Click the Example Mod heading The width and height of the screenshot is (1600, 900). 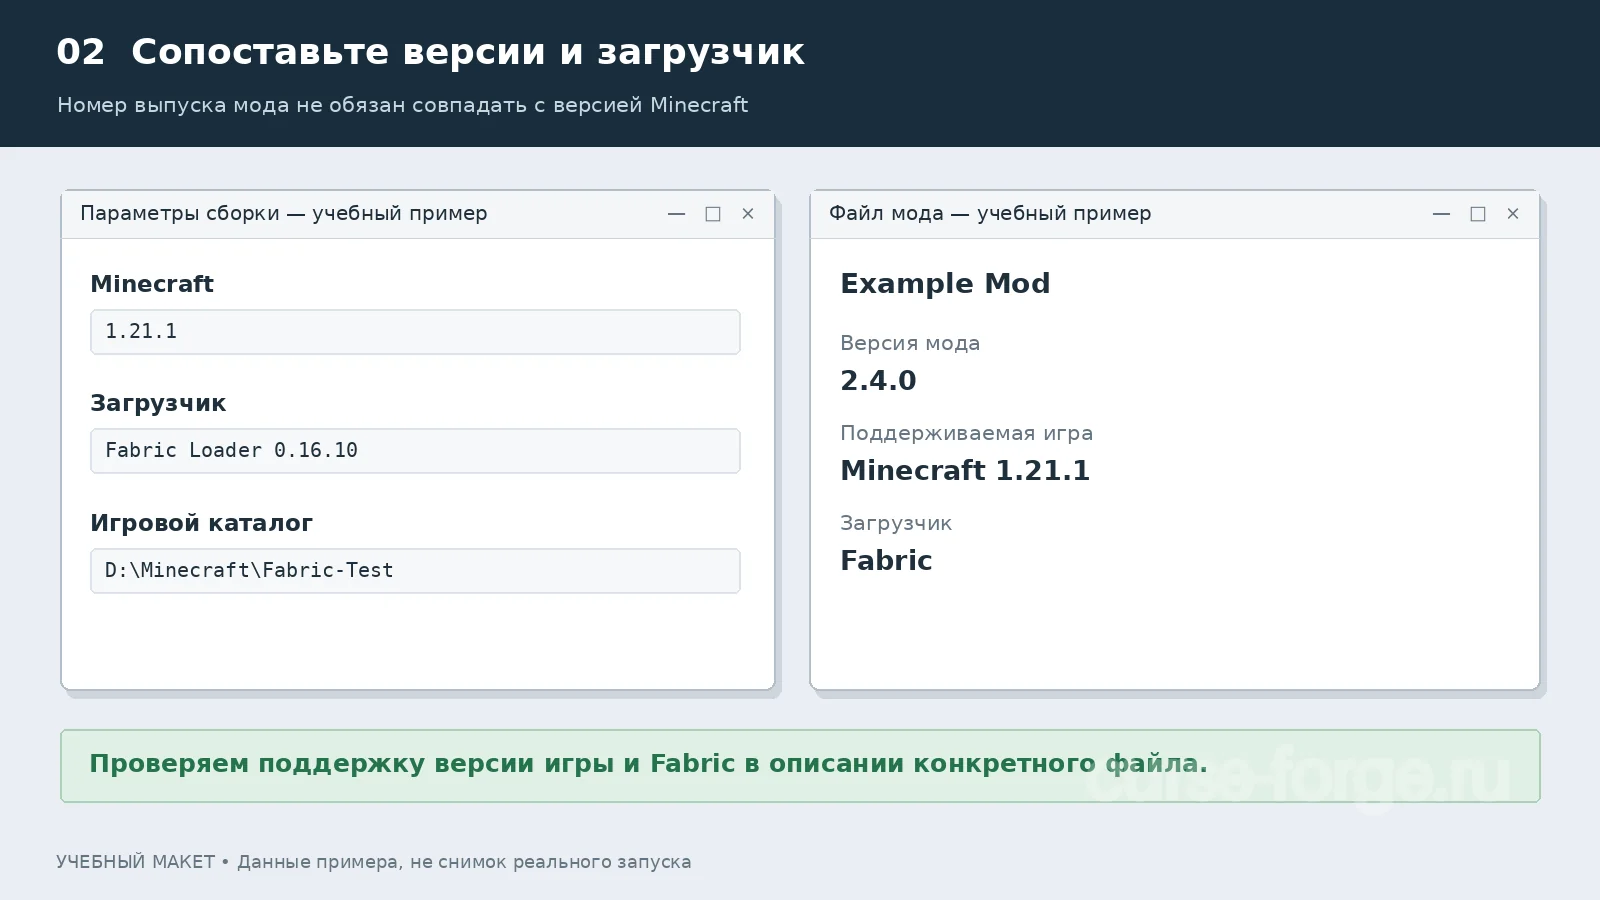945,284
